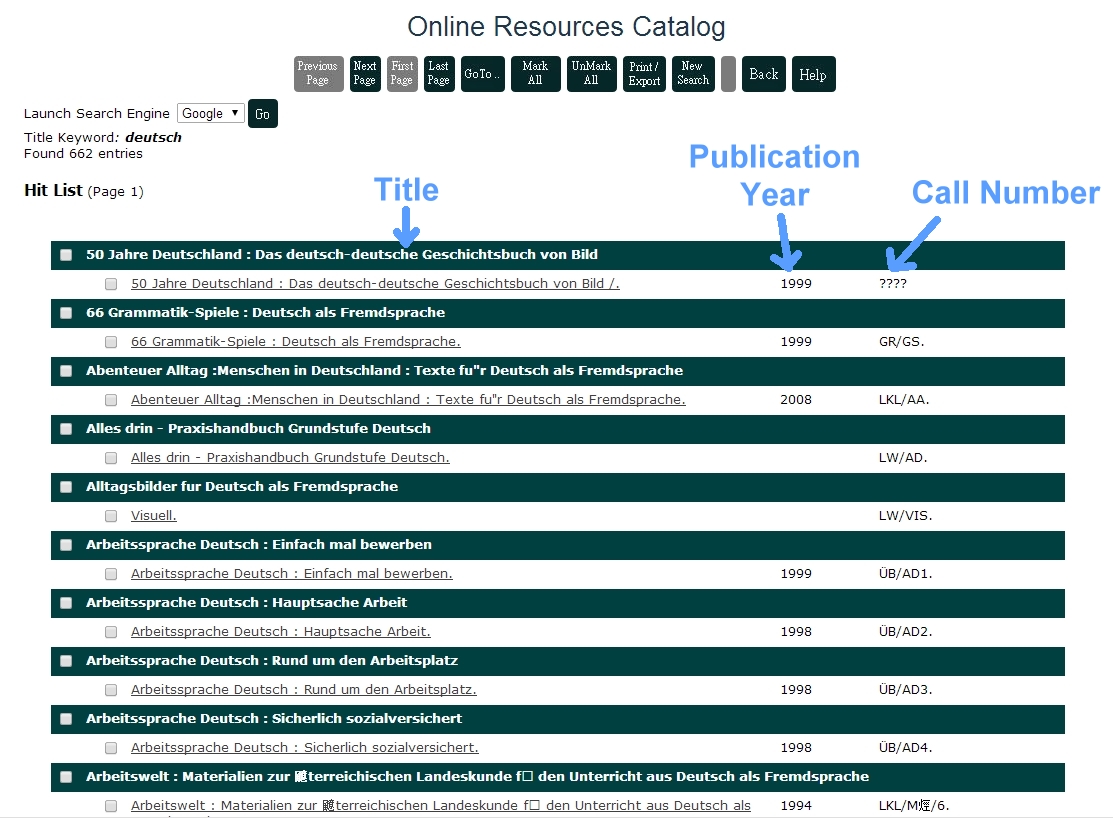Follow the Arbeitssprache Deutsch: Sicherlich sozialversichert link

pyautogui.click(x=304, y=748)
